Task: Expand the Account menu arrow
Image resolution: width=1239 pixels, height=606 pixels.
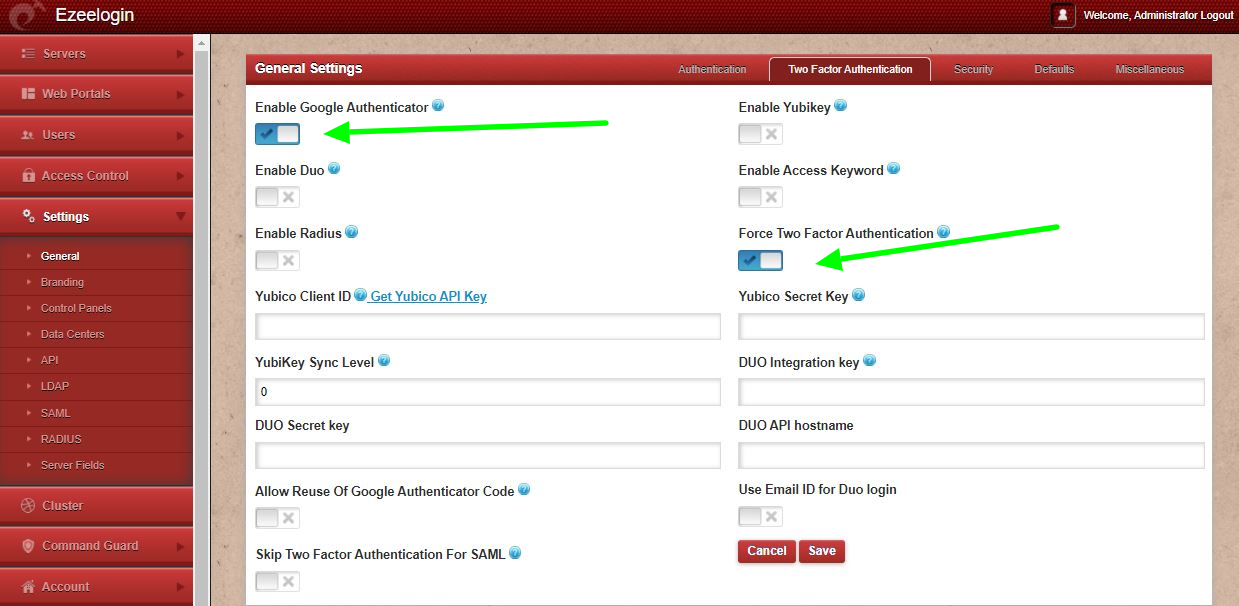Action: (x=180, y=587)
